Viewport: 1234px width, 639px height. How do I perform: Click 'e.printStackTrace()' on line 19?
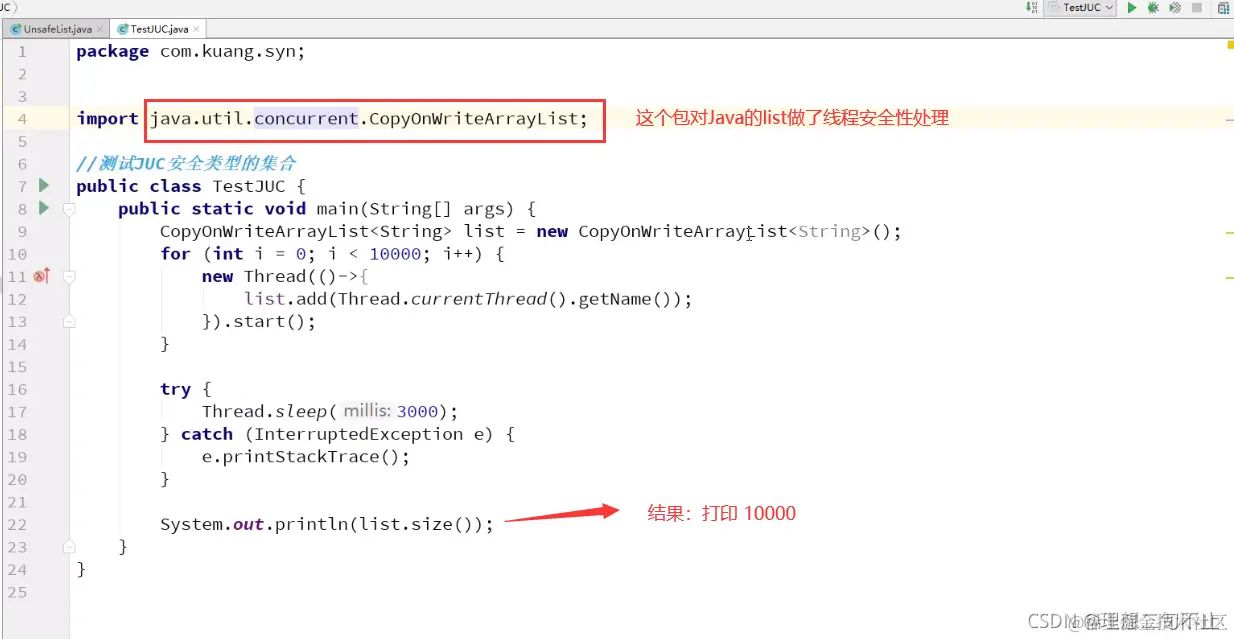point(300,456)
